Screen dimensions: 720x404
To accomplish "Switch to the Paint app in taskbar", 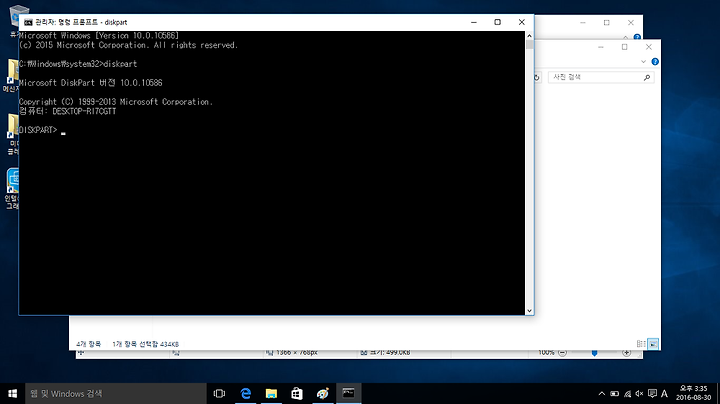I will (323, 393).
